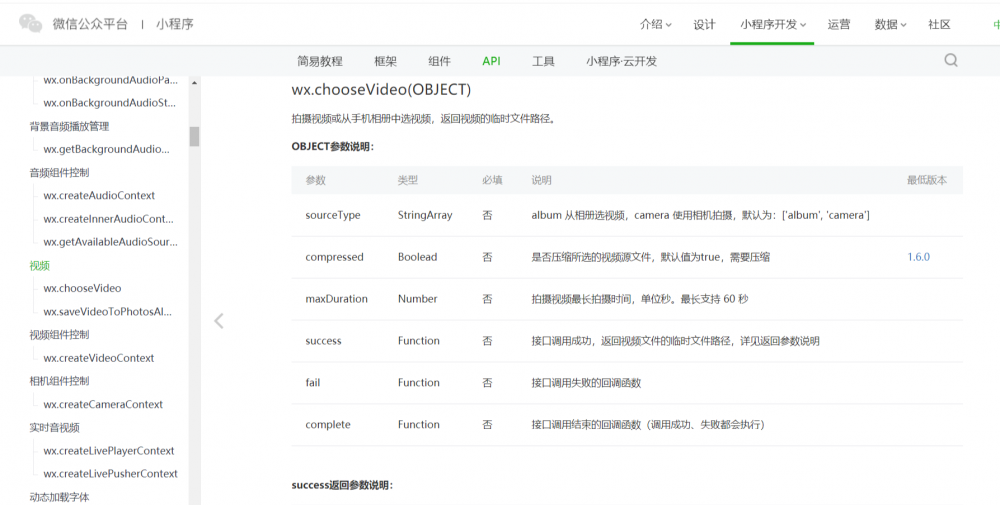Click the sidebar scroll up arrow
1000x505 pixels.
coord(194,83)
